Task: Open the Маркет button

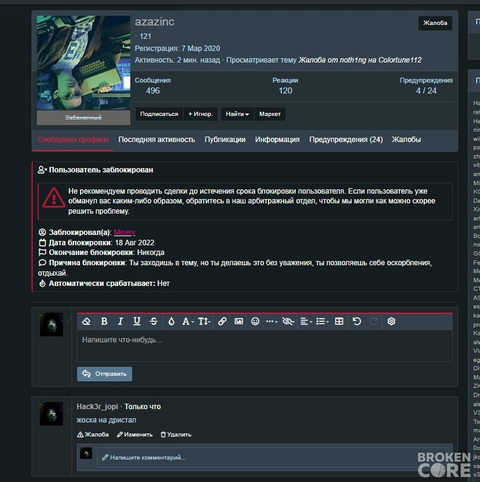Action: point(270,114)
